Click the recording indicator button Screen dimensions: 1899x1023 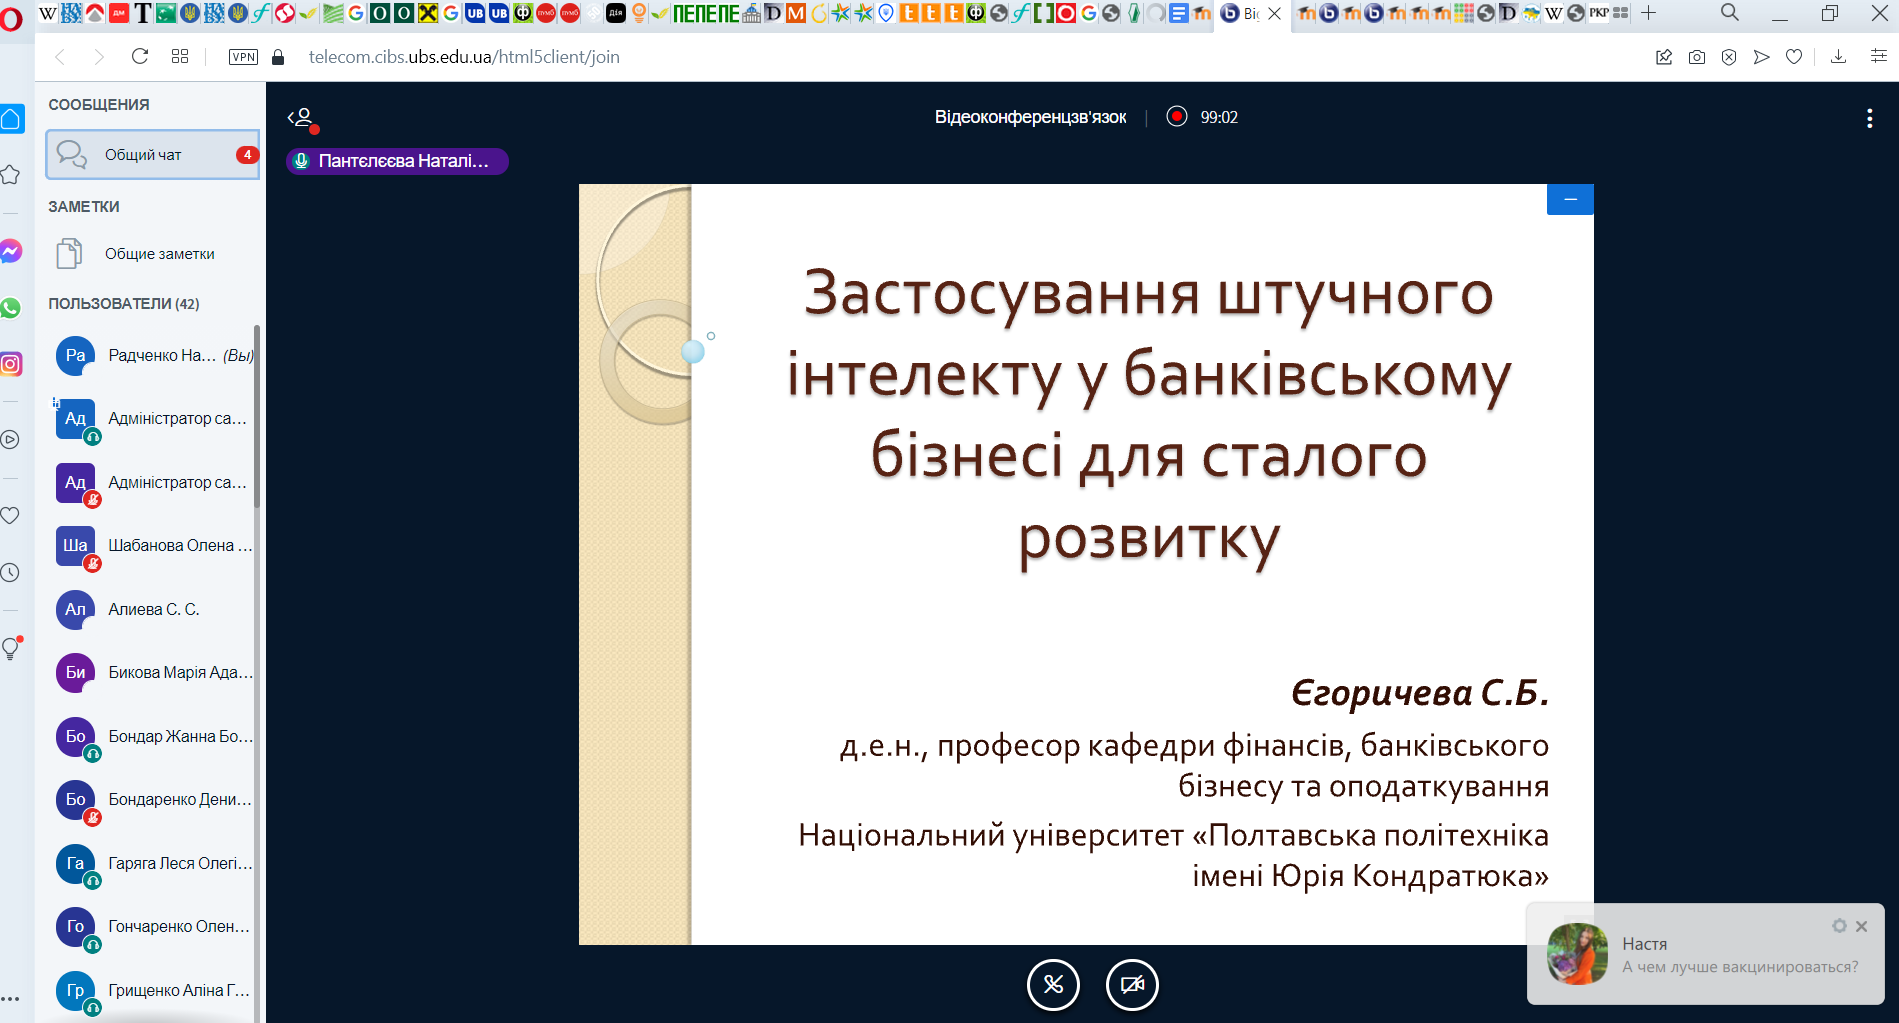tap(1177, 117)
